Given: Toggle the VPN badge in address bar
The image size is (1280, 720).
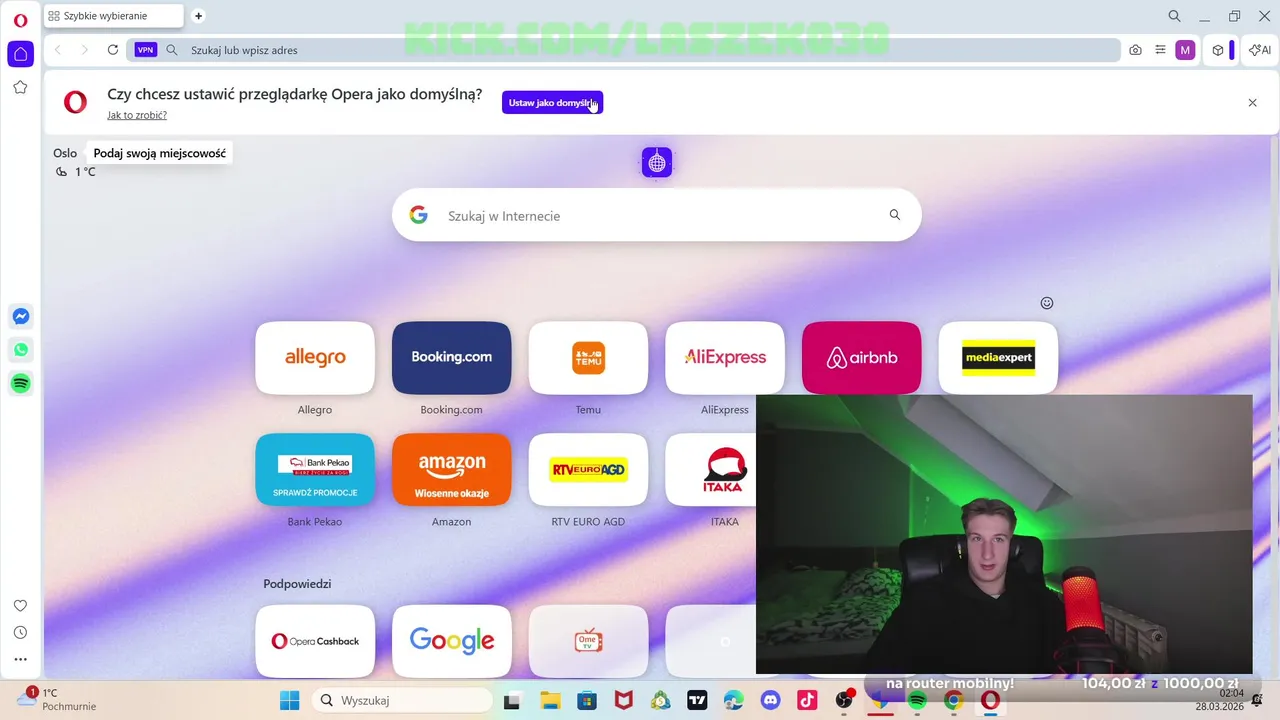Looking at the screenshot, I should point(146,50).
